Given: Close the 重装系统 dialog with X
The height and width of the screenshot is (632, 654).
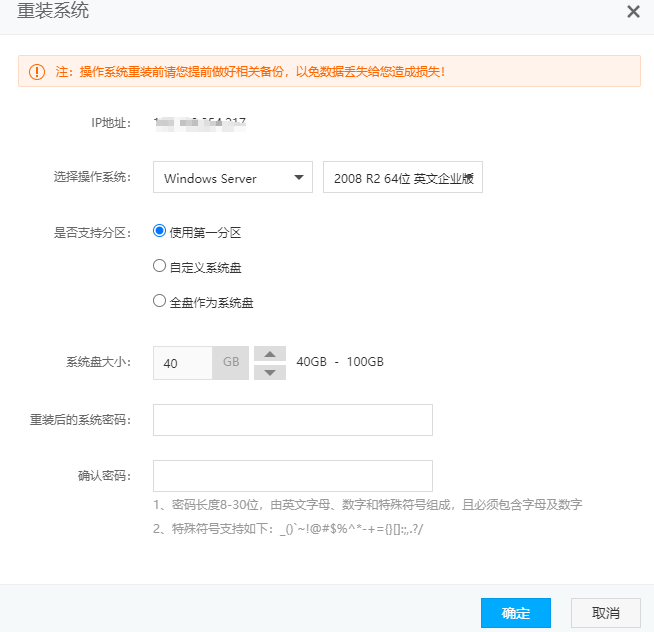Looking at the screenshot, I should (633, 11).
